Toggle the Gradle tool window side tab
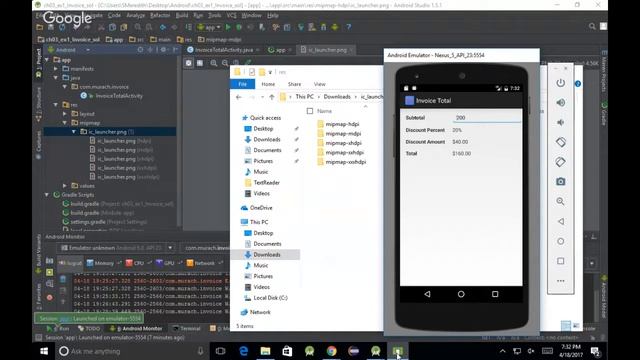The width and height of the screenshot is (640, 360). (604, 113)
